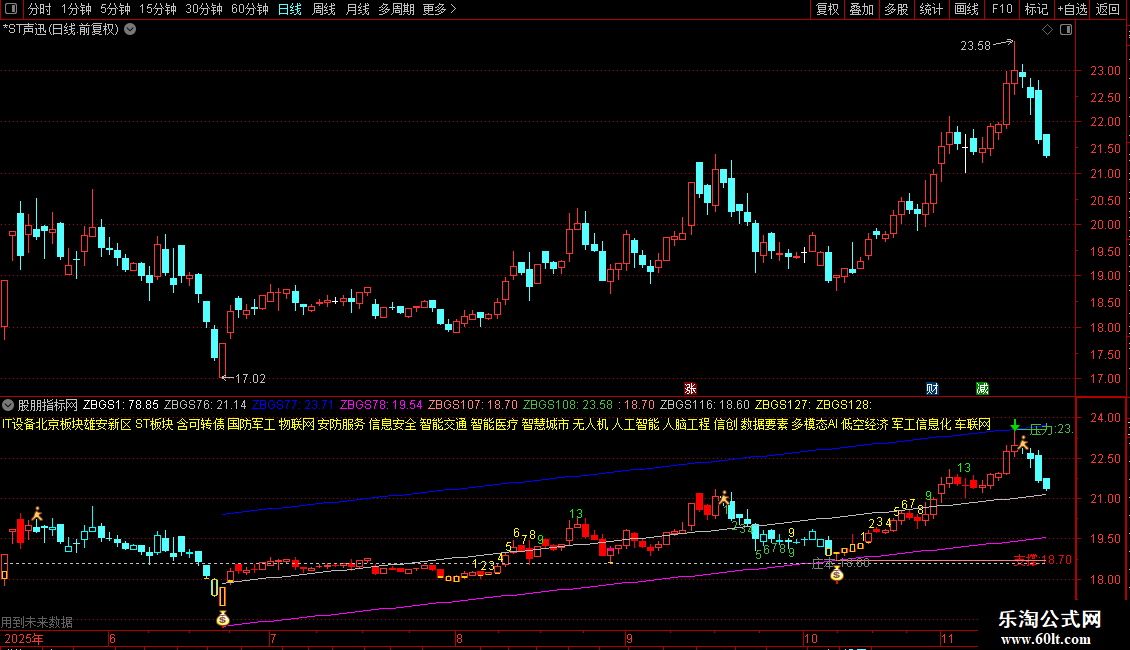The image size is (1130, 650).
Task: Click the 用到未来数据 notice text
Action: tap(37, 622)
